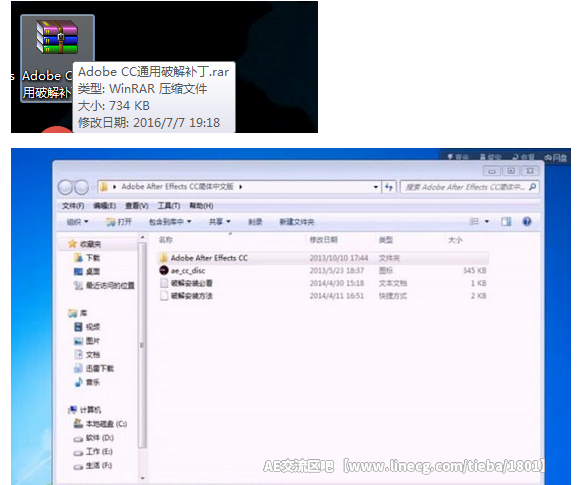The image size is (587, 485).
Task: Sort by the Type column header
Action: click(x=386, y=240)
